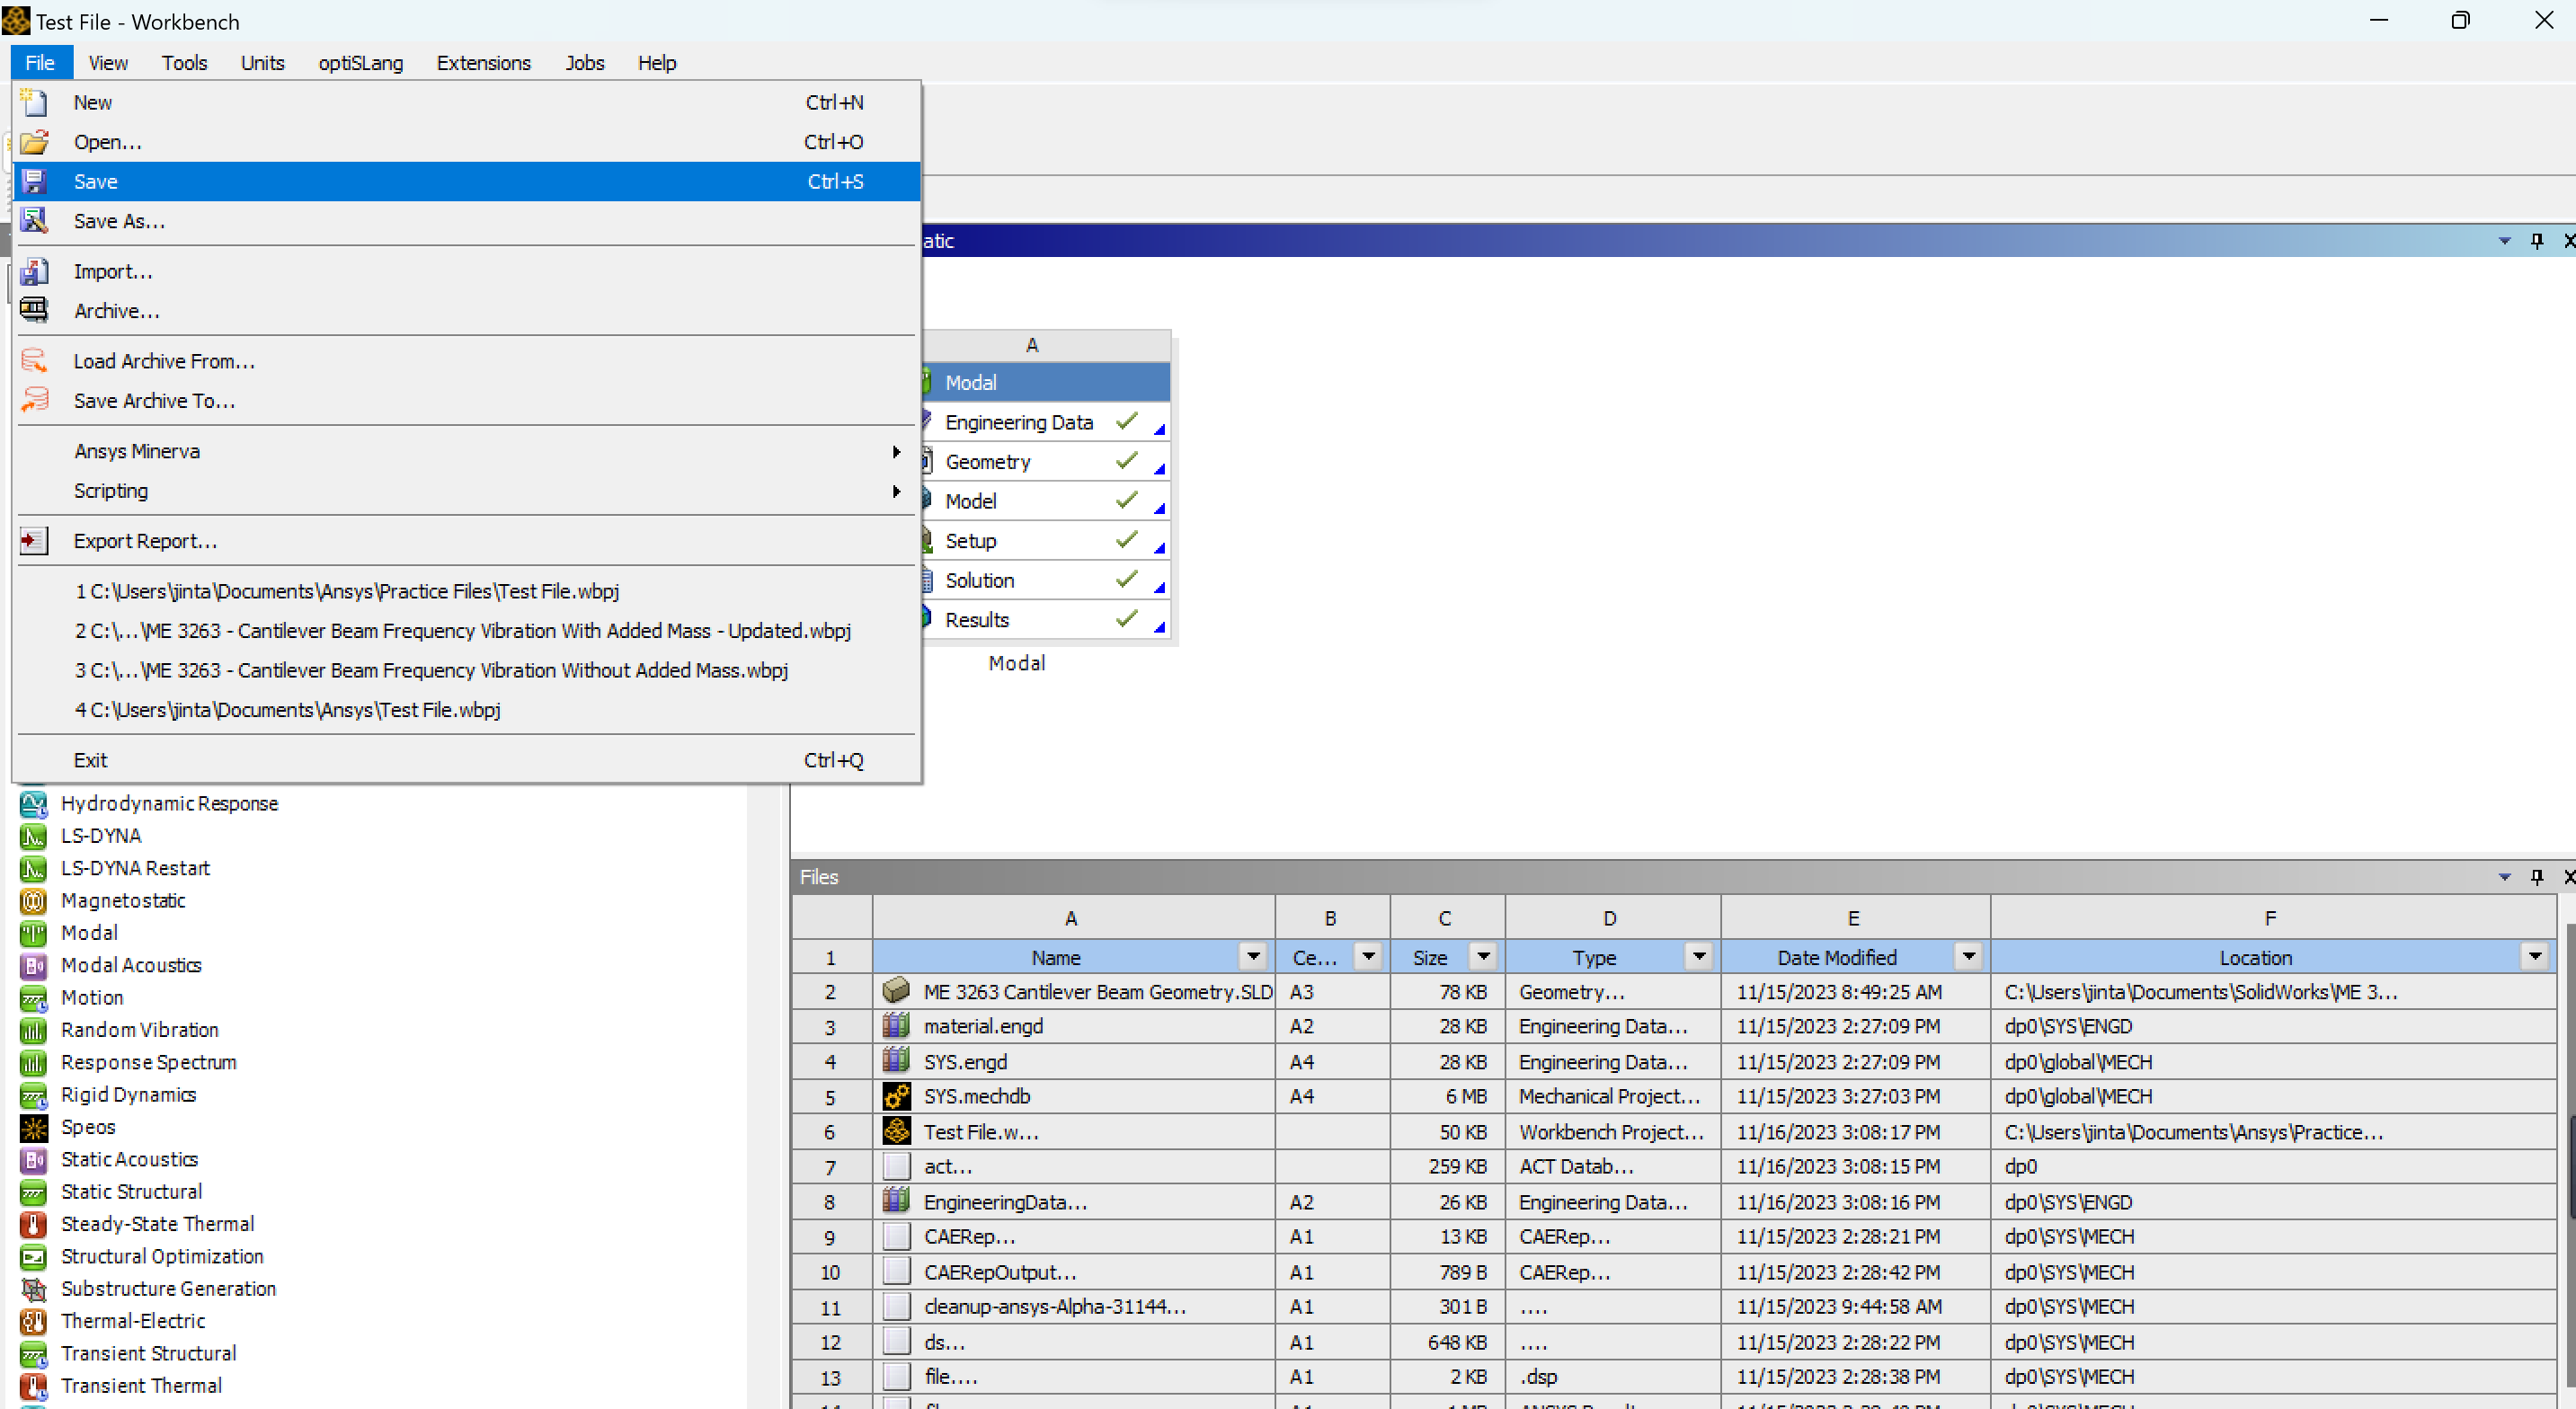The height and width of the screenshot is (1409, 2576).
Task: Open the Tools menu
Action: point(184,62)
